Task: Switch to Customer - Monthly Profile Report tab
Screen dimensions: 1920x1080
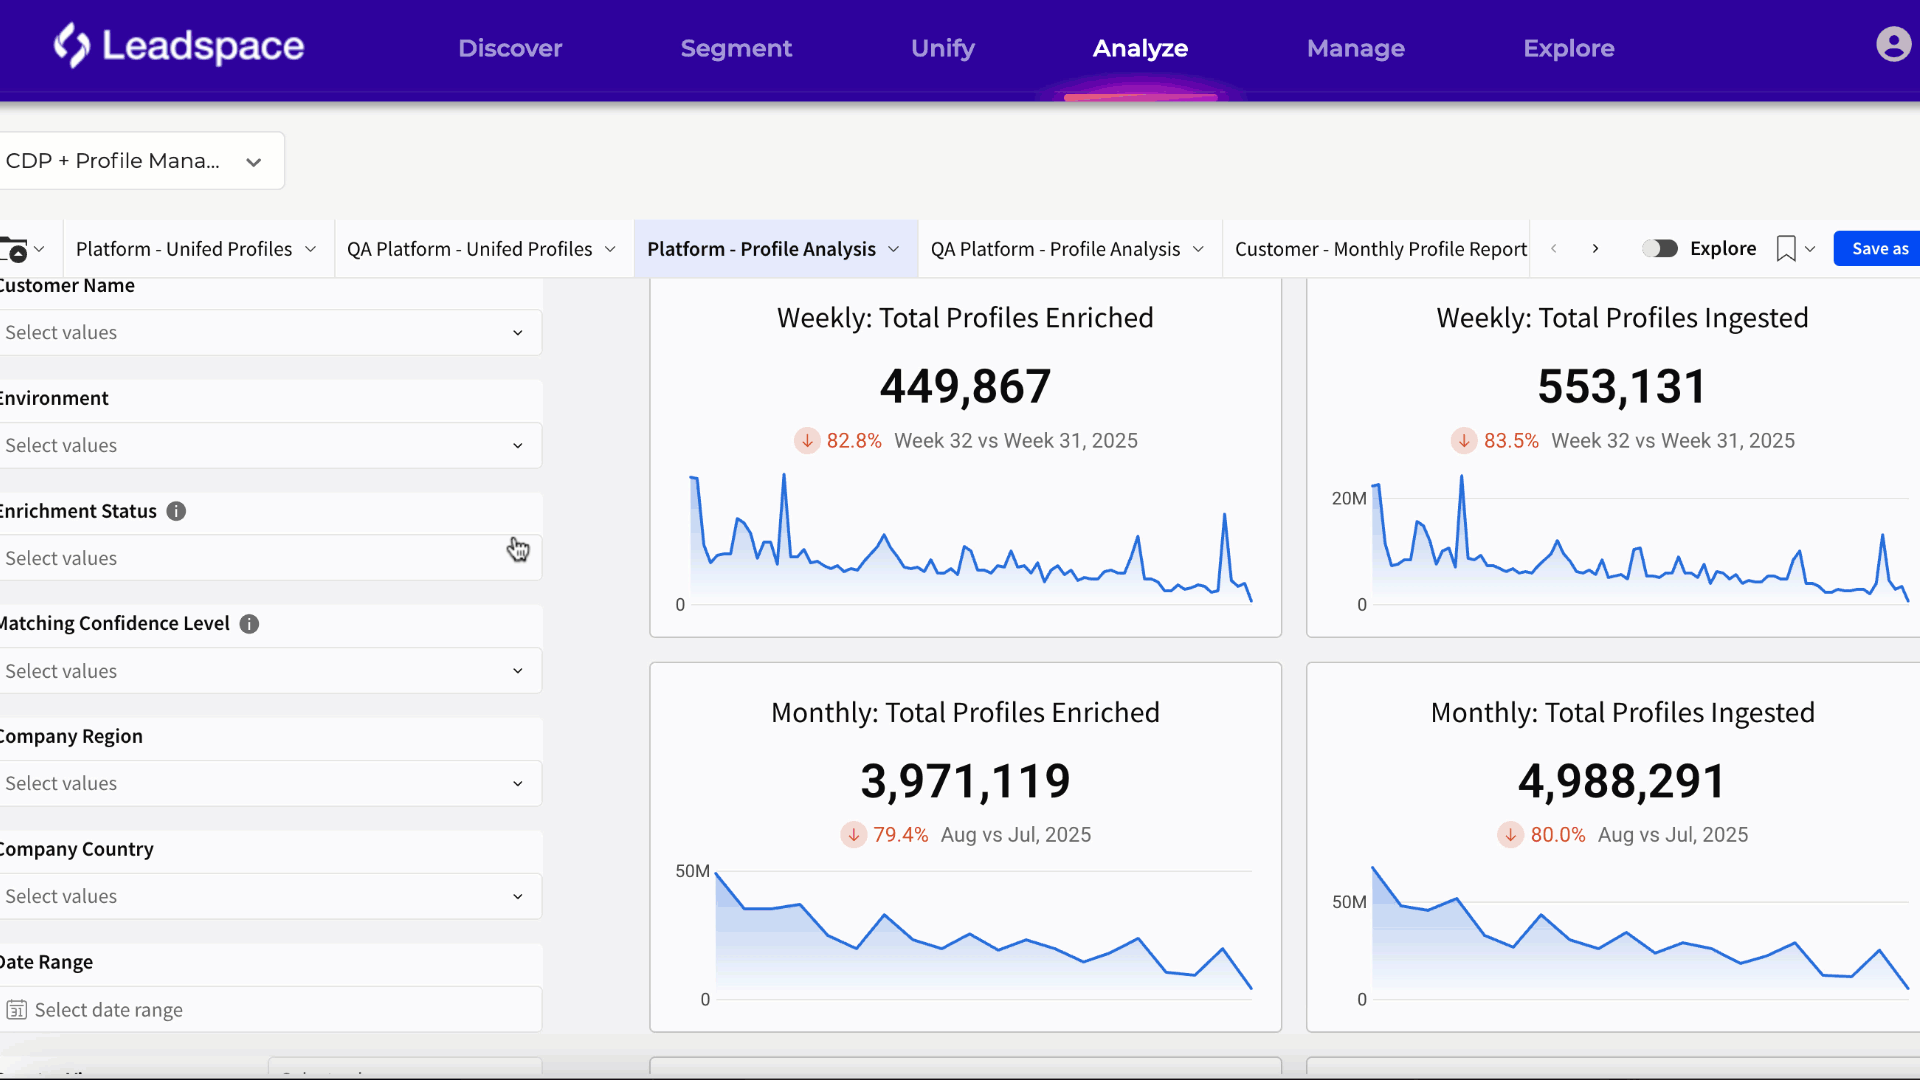Action: [x=1381, y=249]
